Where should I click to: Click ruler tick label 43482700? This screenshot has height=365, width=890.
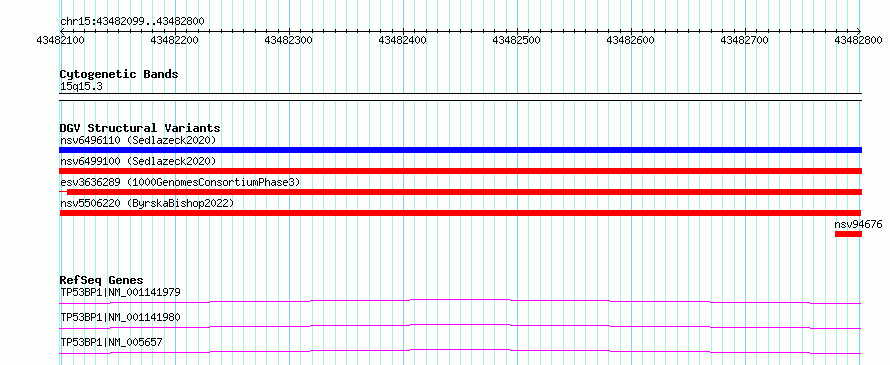[744, 40]
